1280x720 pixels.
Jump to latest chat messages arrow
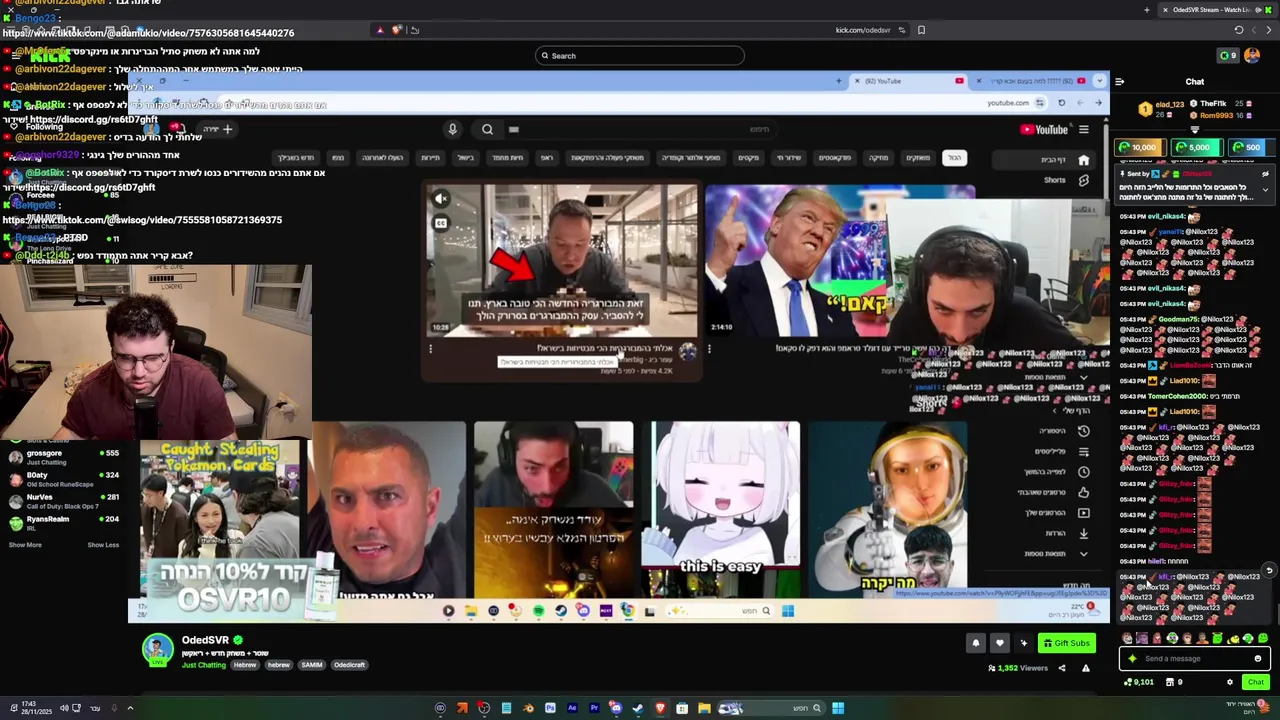(1269, 571)
